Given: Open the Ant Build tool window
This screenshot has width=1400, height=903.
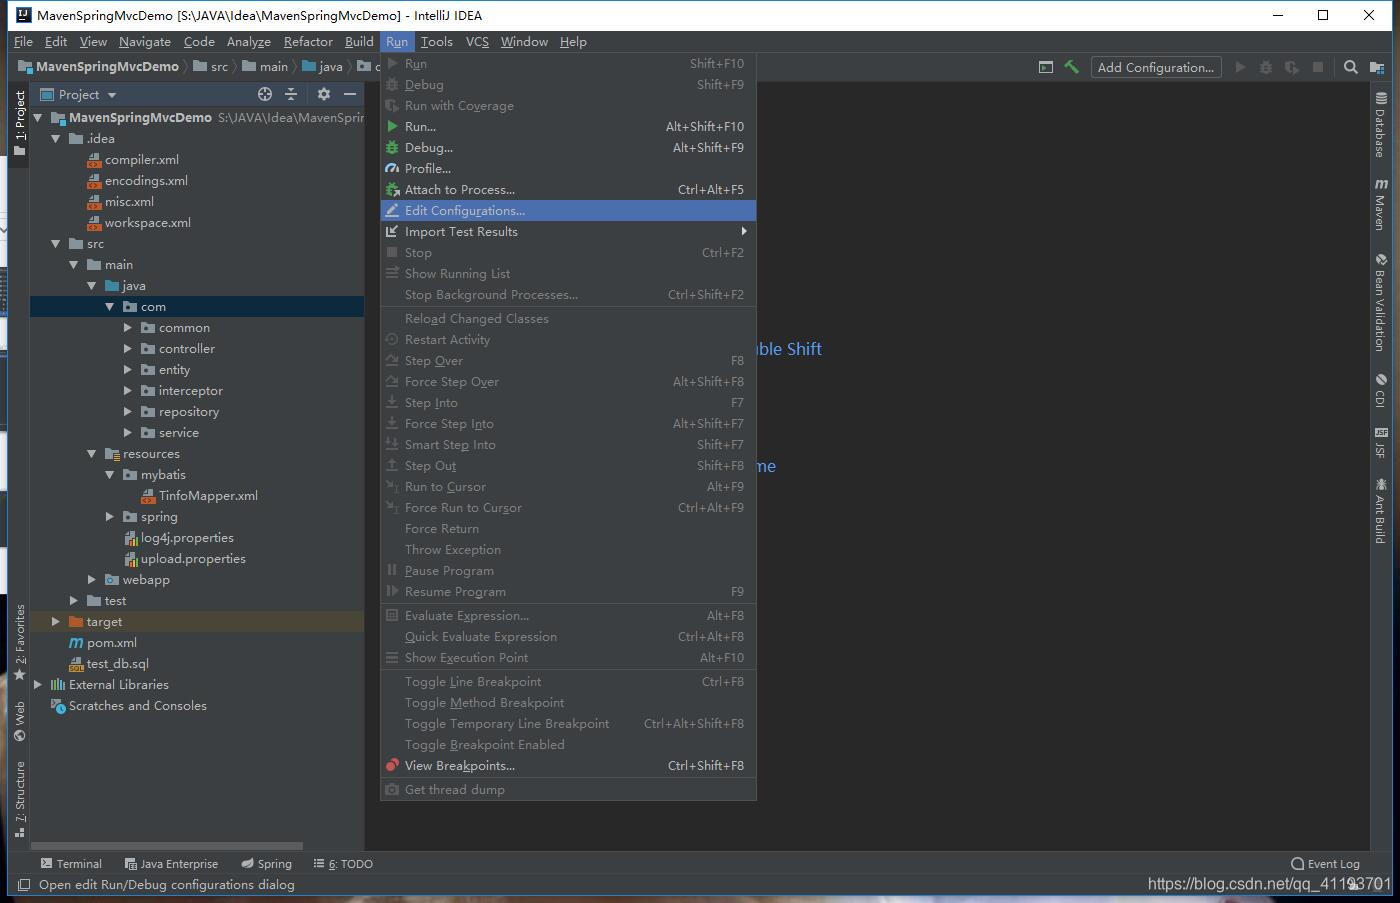Looking at the screenshot, I should pyautogui.click(x=1380, y=510).
